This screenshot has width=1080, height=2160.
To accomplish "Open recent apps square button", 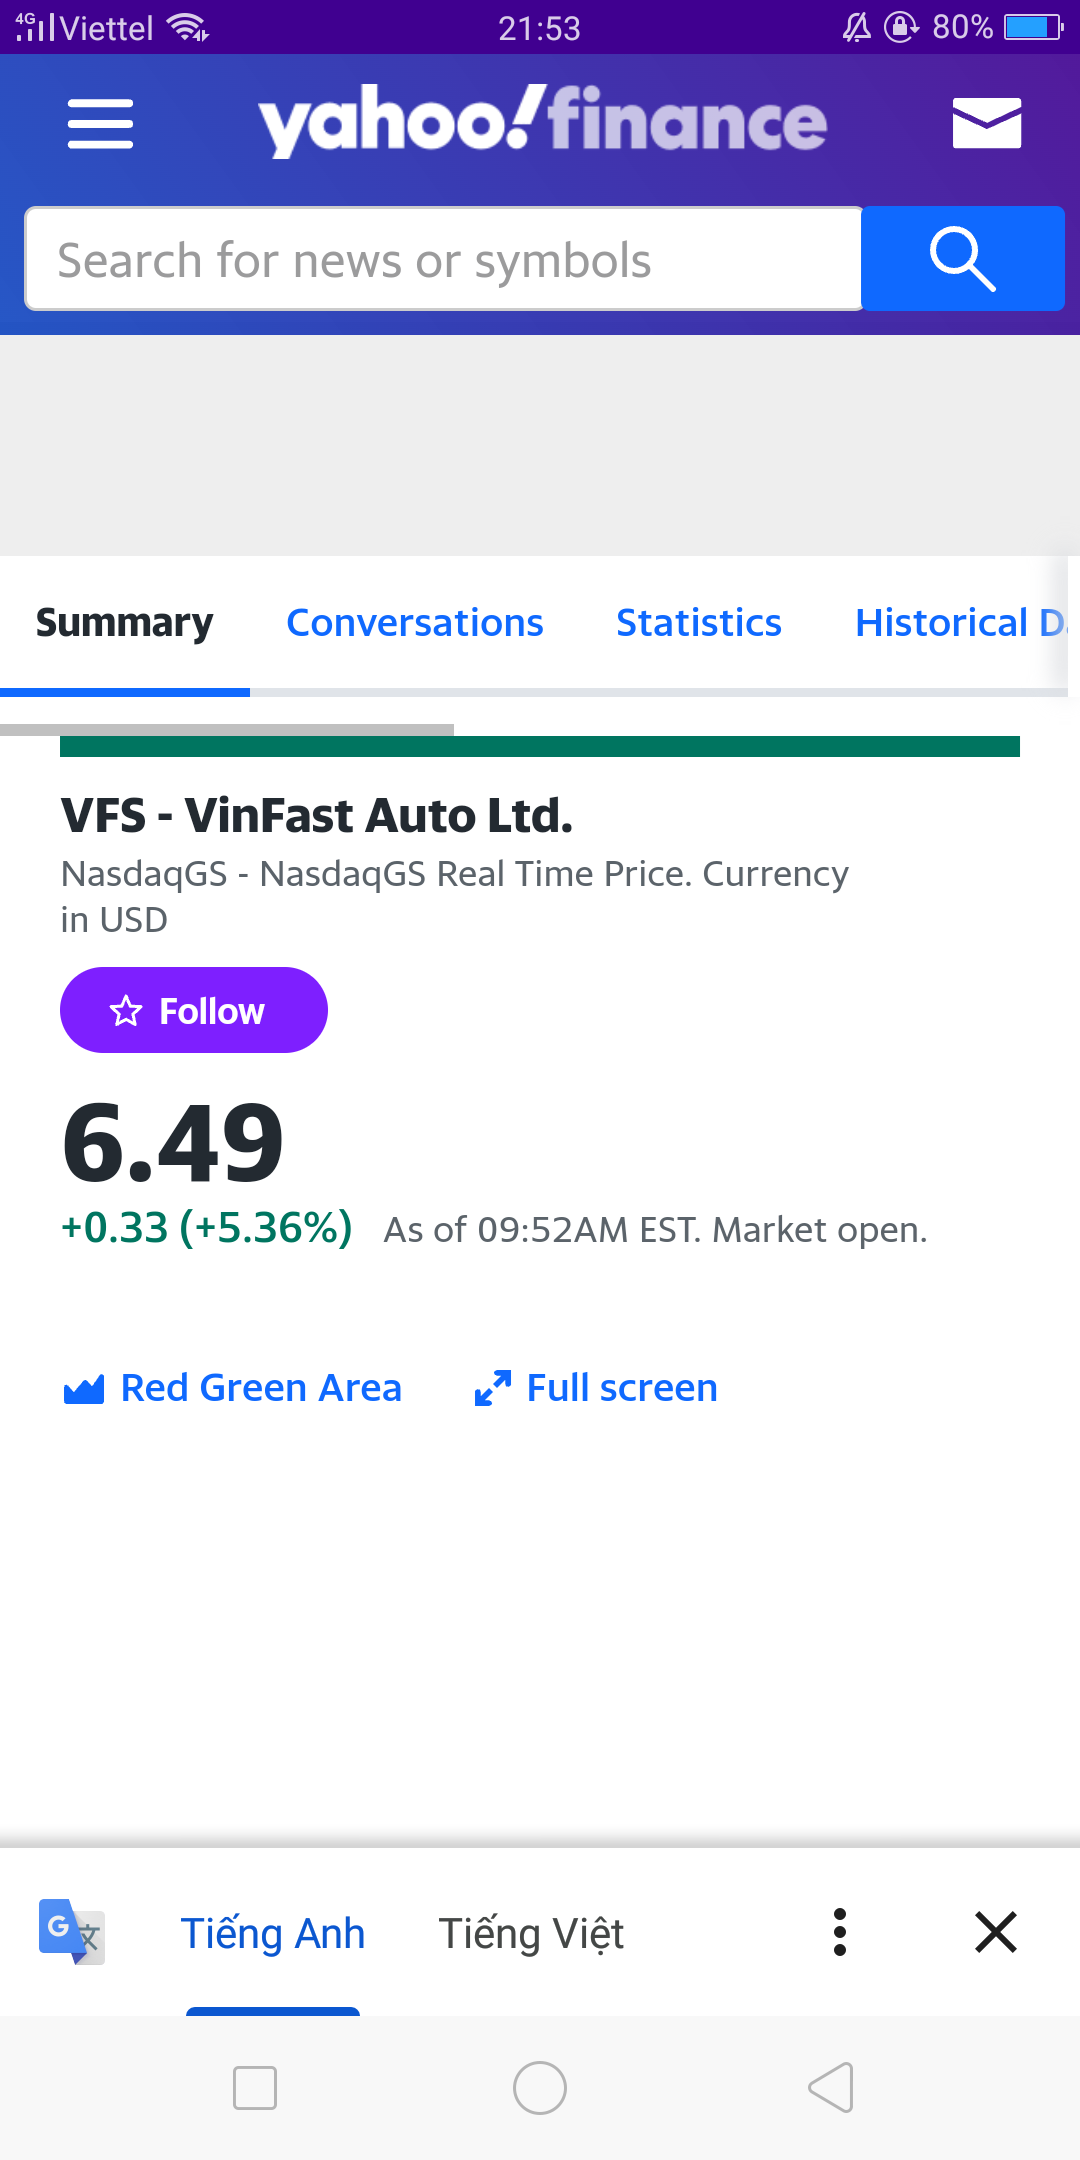I will coord(254,2088).
